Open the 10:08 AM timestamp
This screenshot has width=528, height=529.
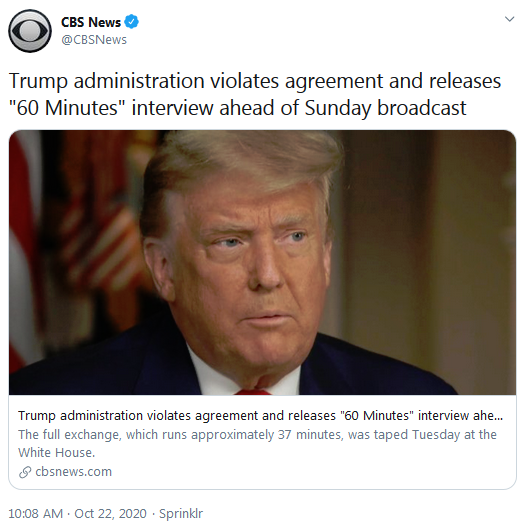(x=35, y=513)
